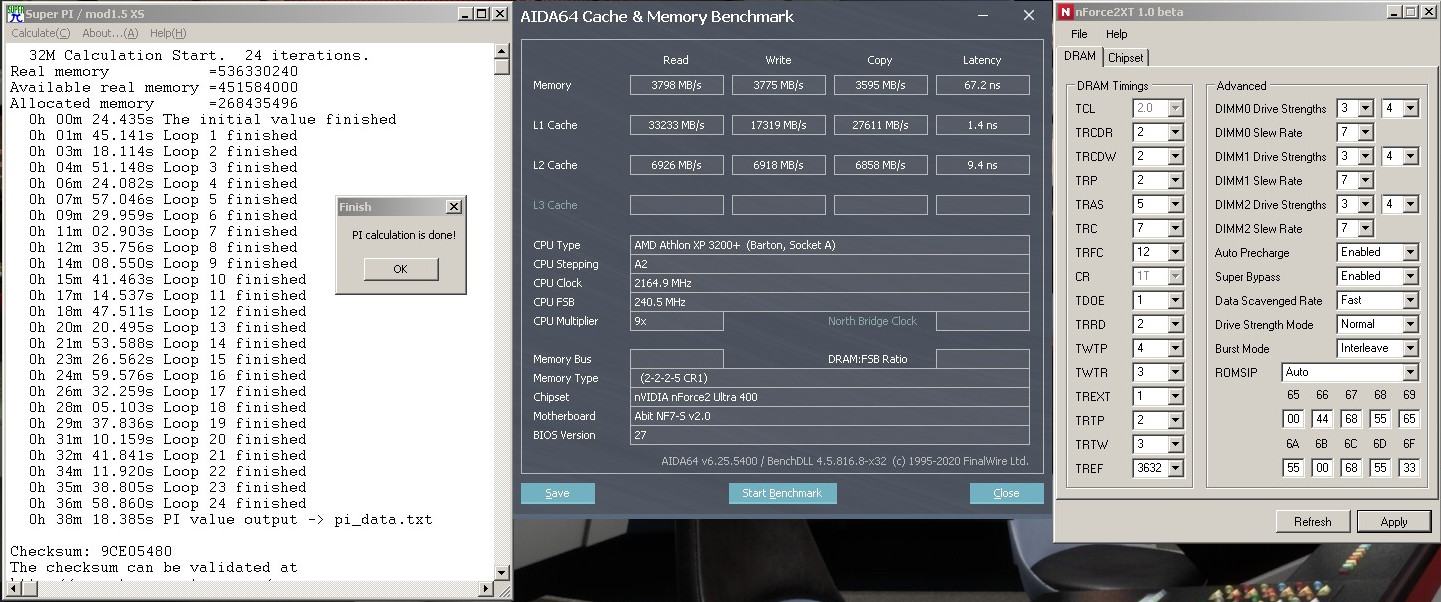Click the CPU Clock value 2164.9 MHz
The width and height of the screenshot is (1441, 602).
tap(829, 283)
